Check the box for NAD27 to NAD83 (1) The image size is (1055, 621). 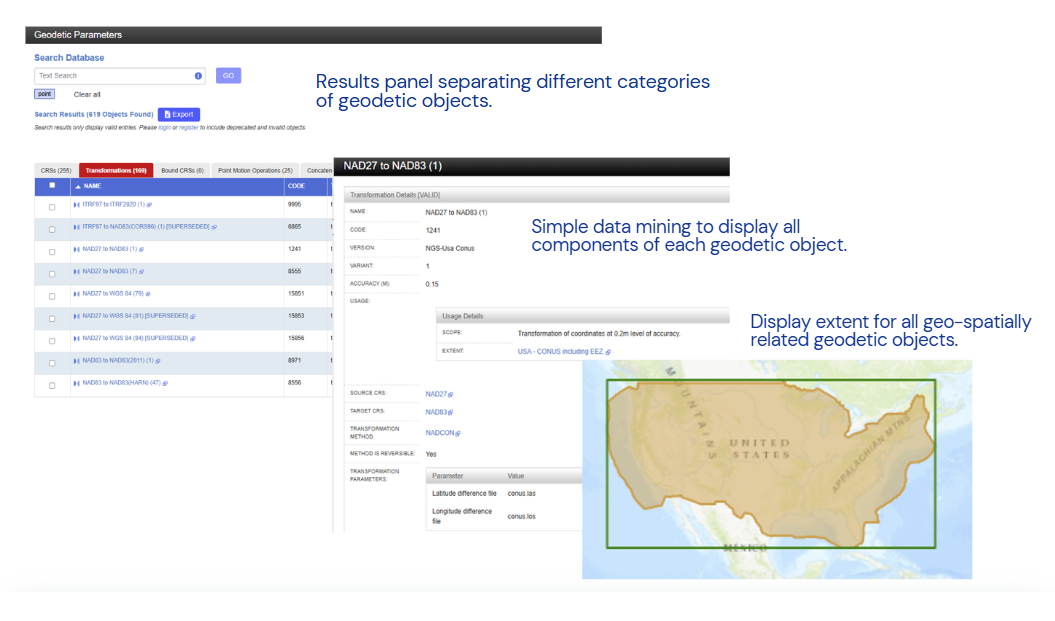pyautogui.click(x=52, y=252)
